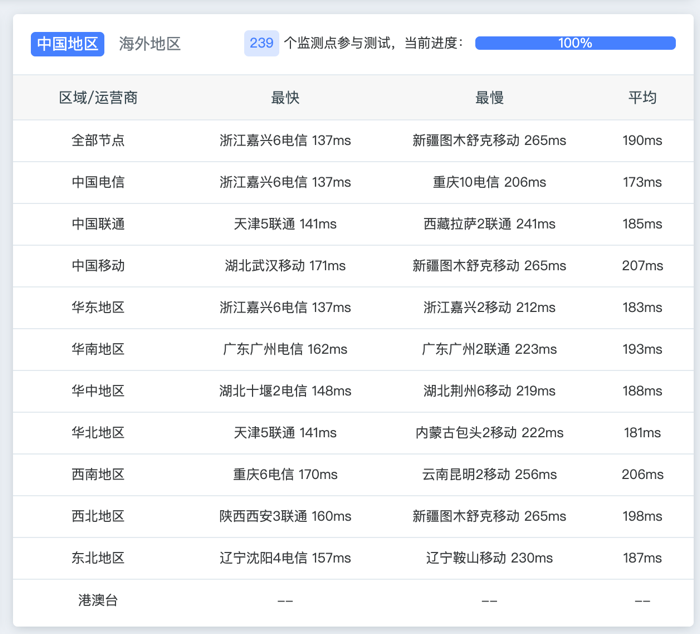Screen dimensions: 700x634
Task: Click 新疆图木舒克移动 265ms in 西北地区 row
Action: 489,516
